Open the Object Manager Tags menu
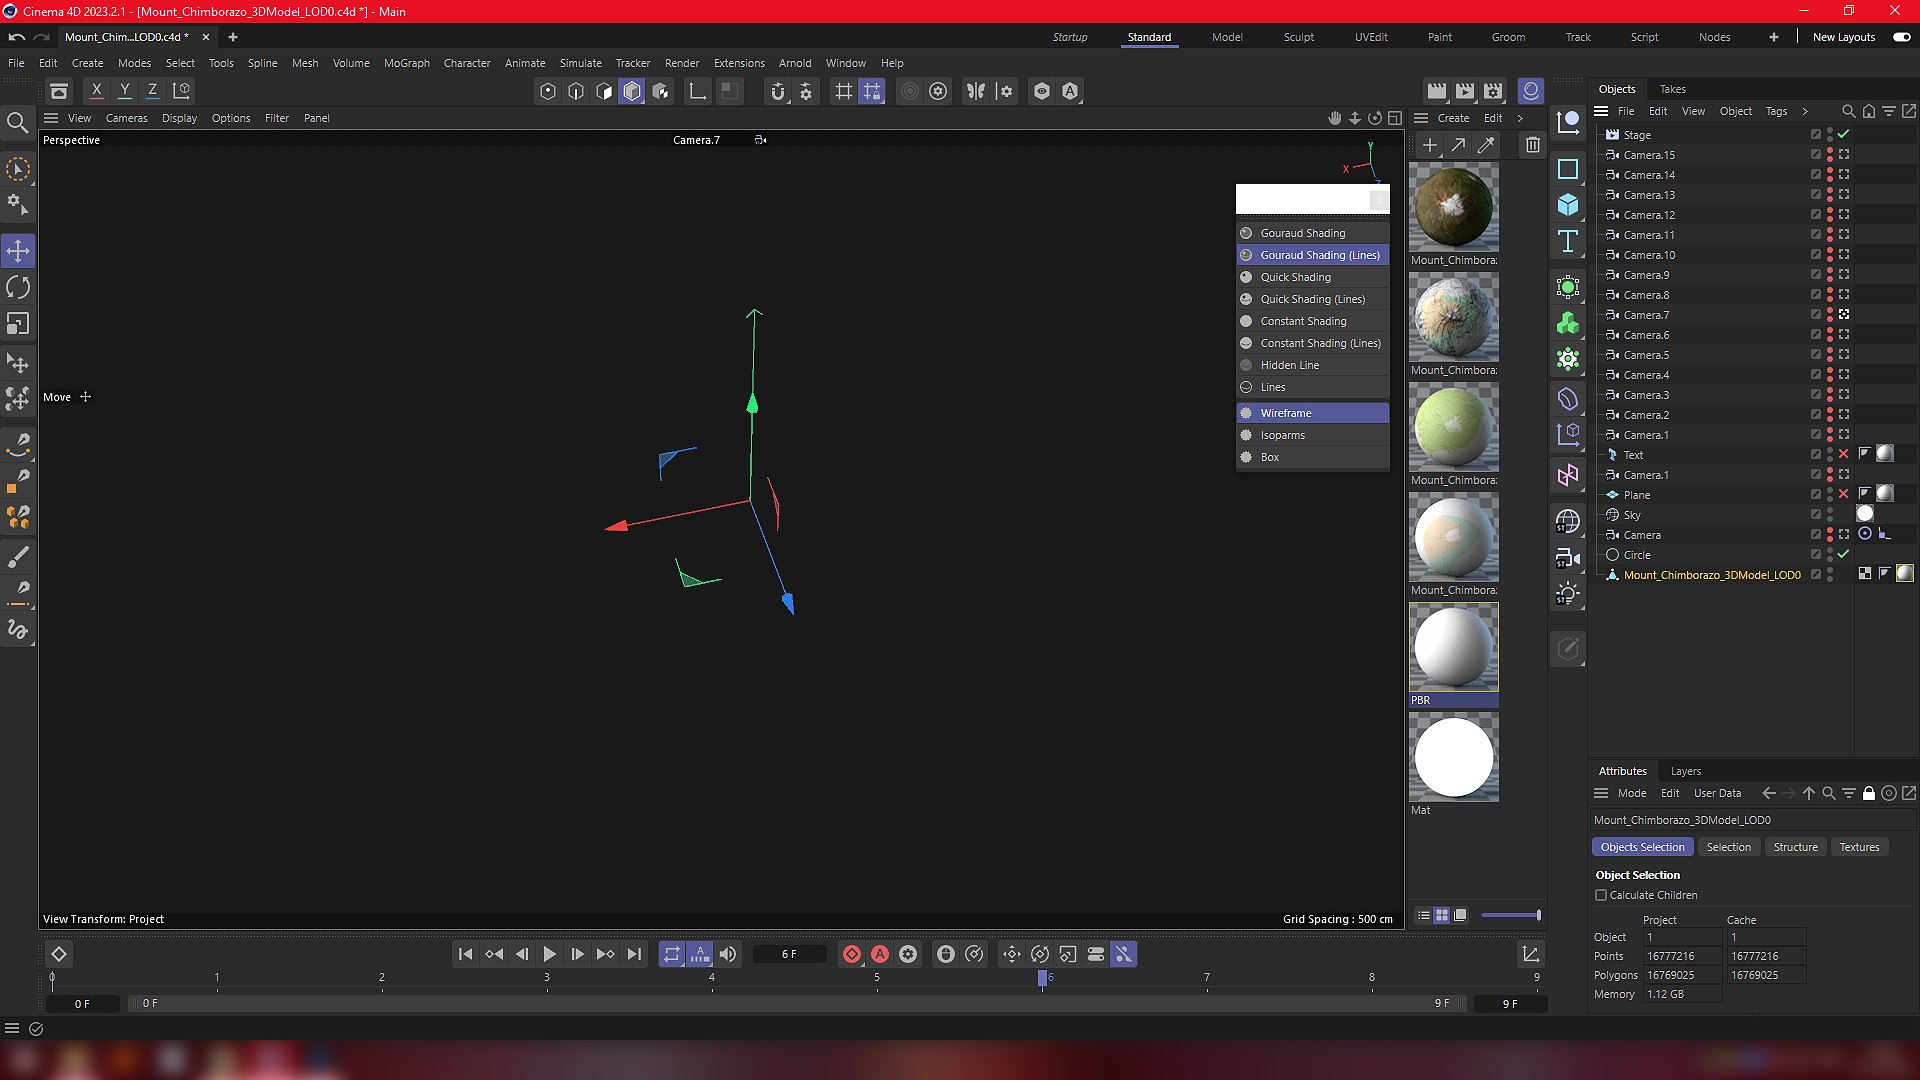The image size is (1920, 1080). click(x=1776, y=111)
